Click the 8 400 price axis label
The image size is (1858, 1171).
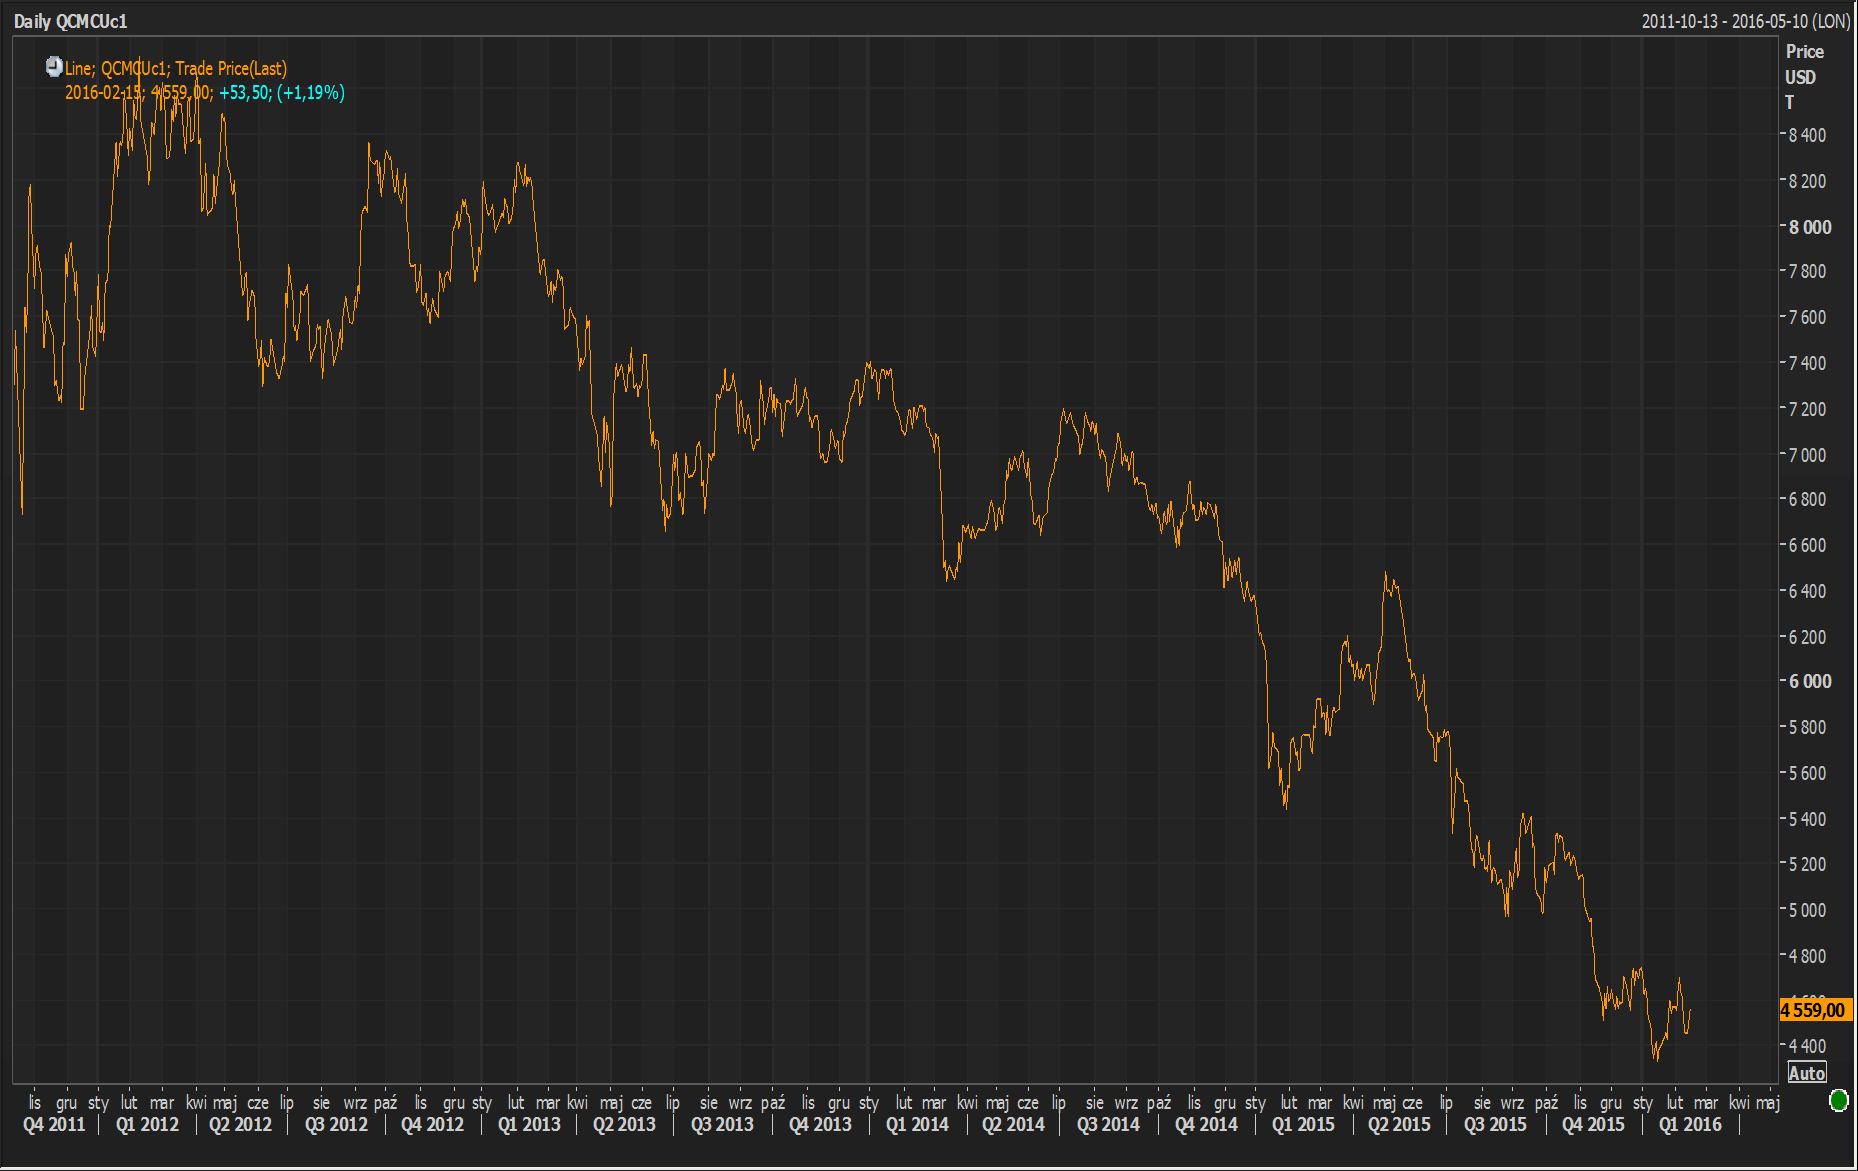(x=1807, y=135)
